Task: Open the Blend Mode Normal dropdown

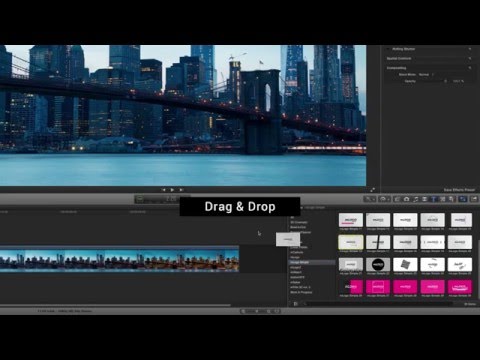Action: coord(426,74)
